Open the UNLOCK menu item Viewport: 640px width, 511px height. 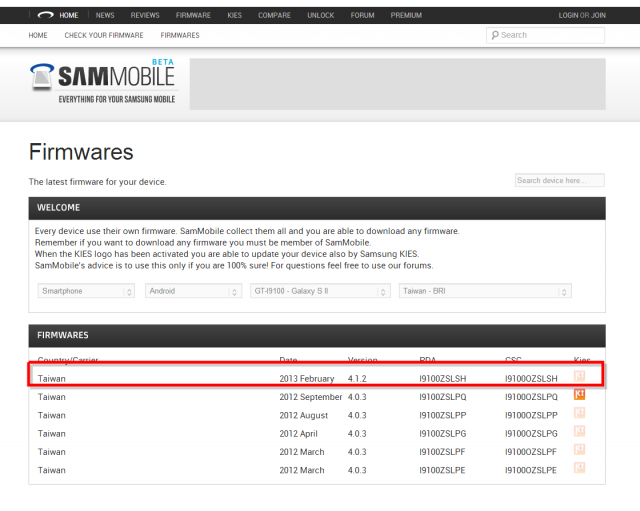coord(320,16)
